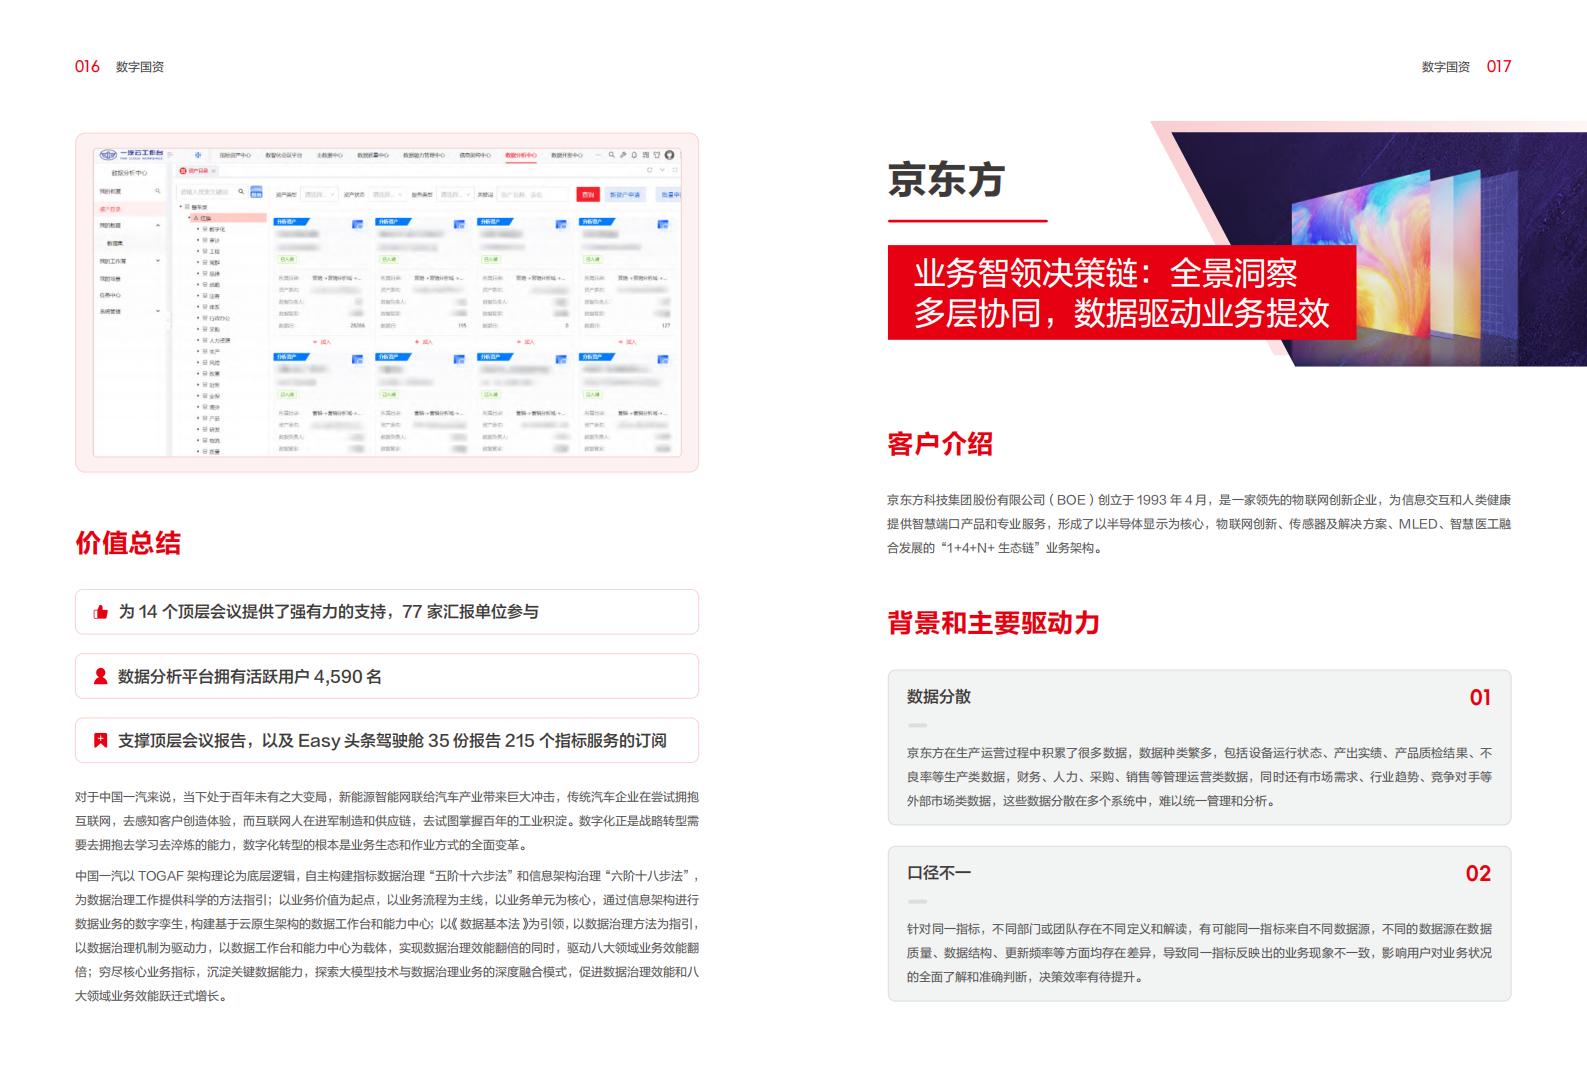Click the shirt-shaped theme icon in the top bar
The width and height of the screenshot is (1587, 1077).
pyautogui.click(x=657, y=155)
